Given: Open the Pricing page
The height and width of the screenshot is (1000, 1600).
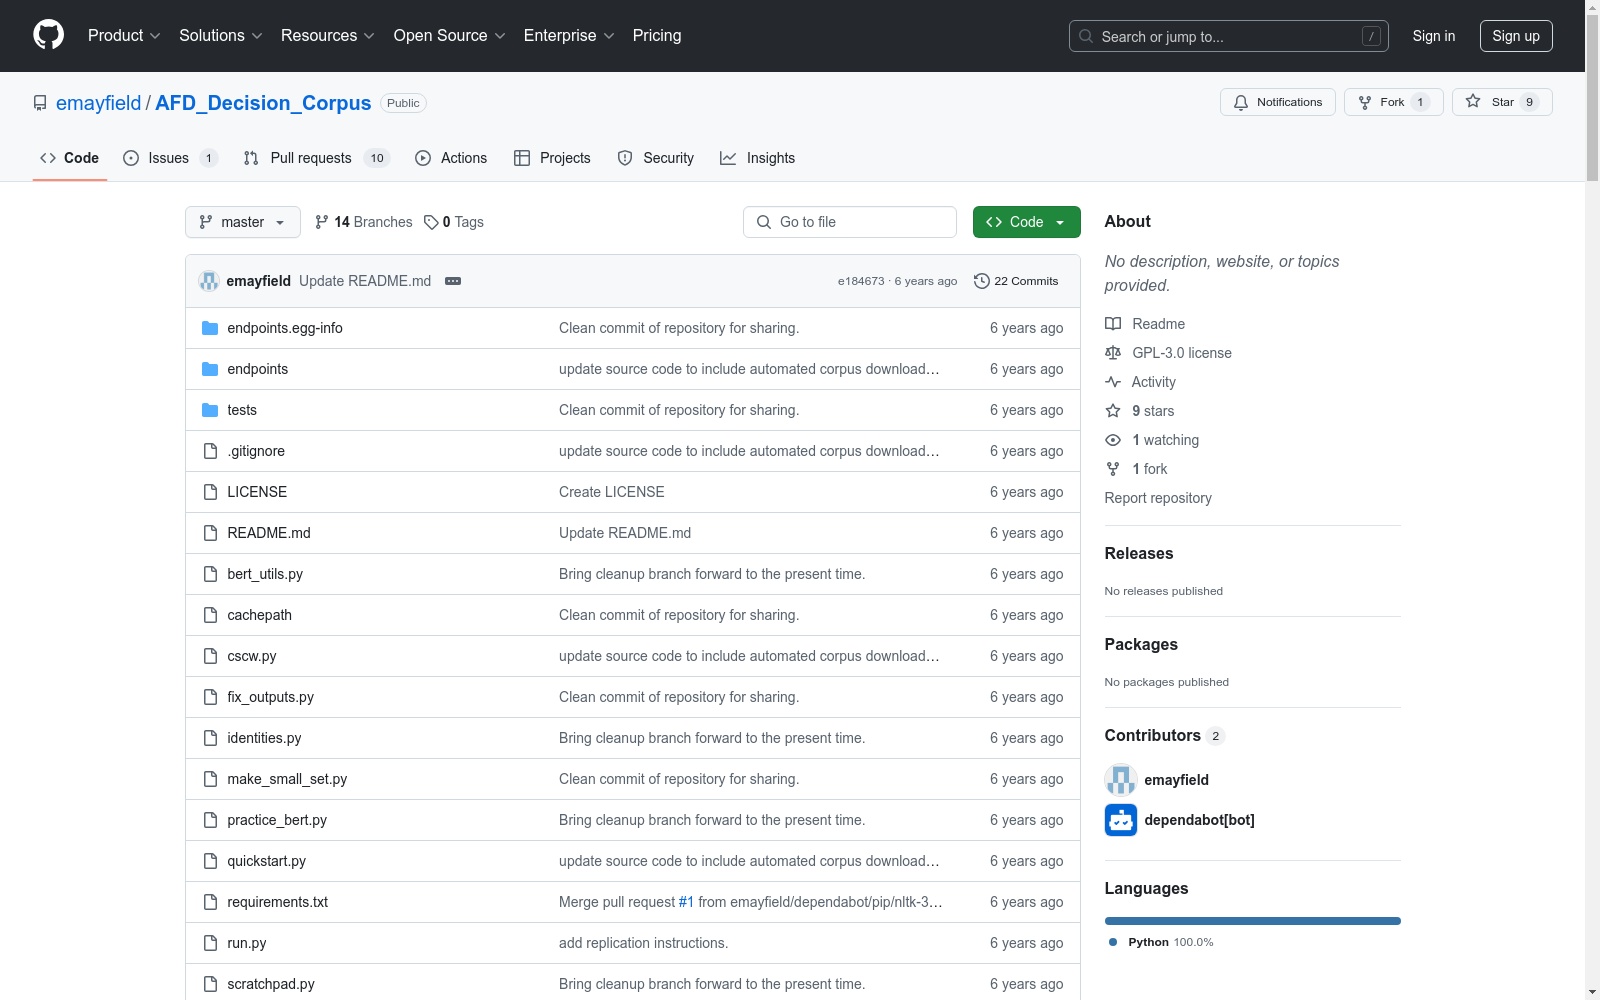Looking at the screenshot, I should 657,36.
